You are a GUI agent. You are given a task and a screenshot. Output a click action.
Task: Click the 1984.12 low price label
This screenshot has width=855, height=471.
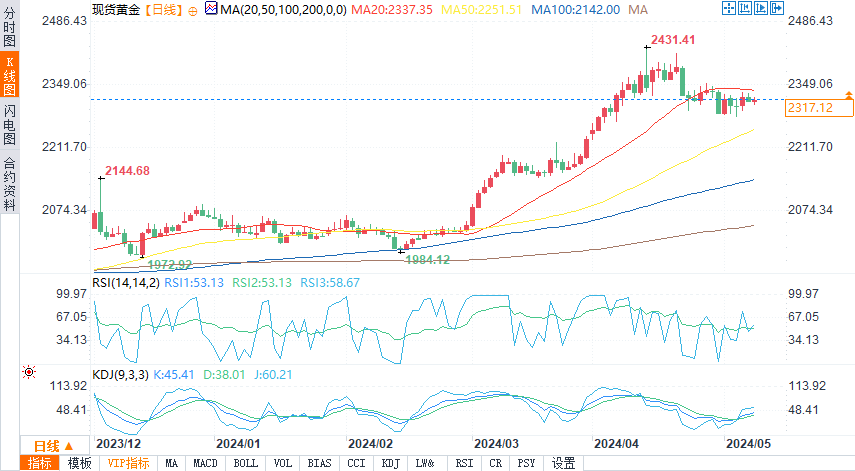pos(428,259)
